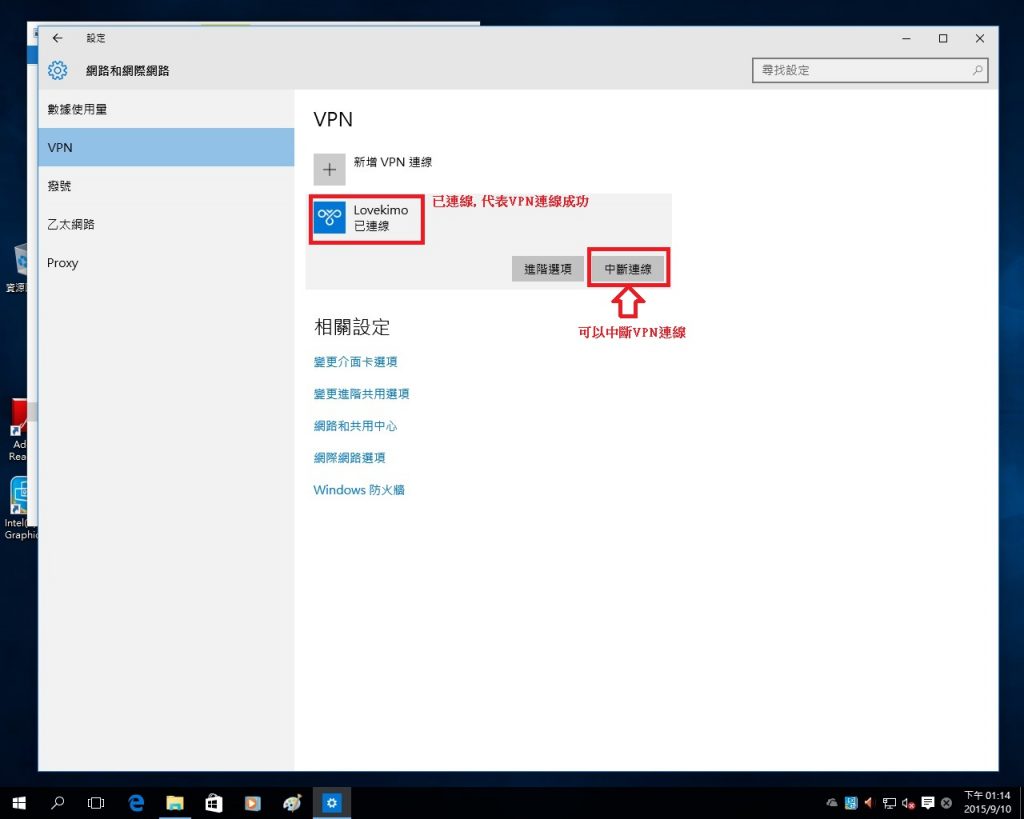Open 進階選項 for the Lovekimo connection

pyautogui.click(x=547, y=268)
